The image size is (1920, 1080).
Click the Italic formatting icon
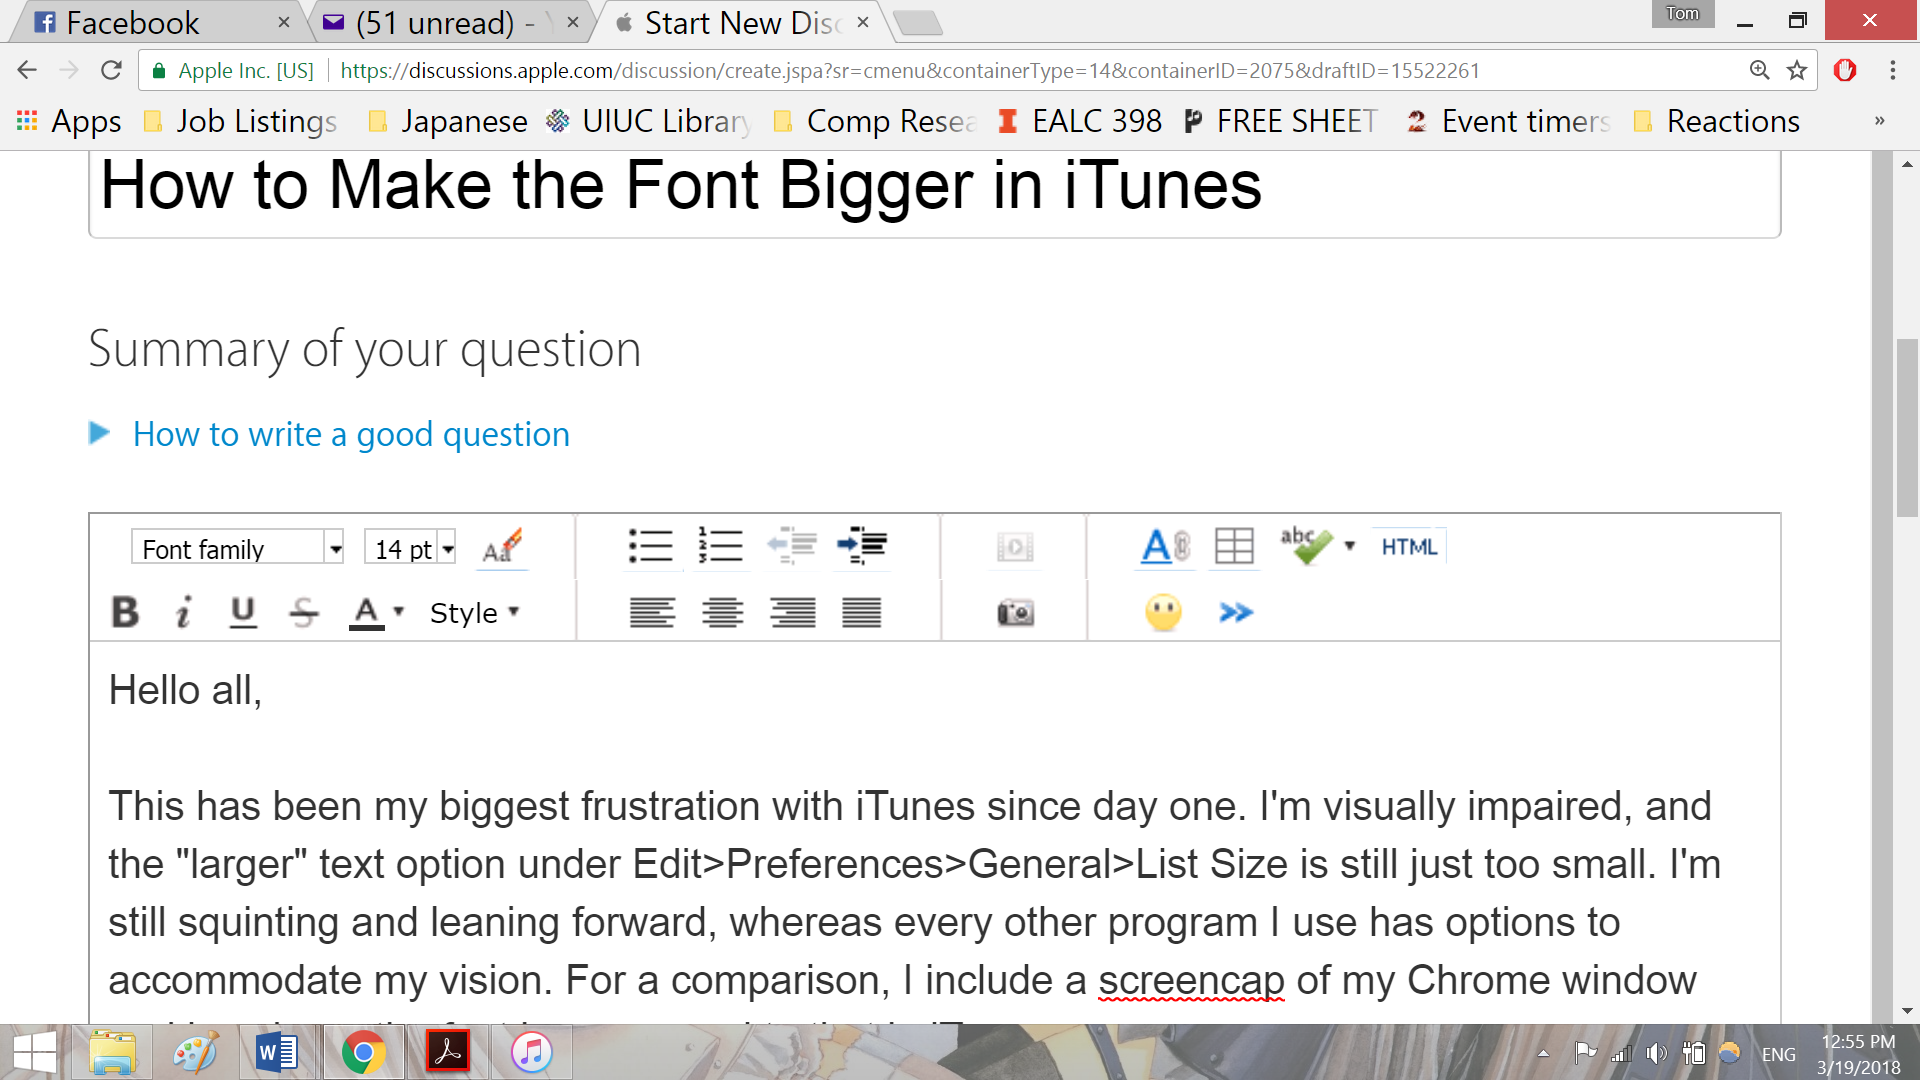tap(185, 612)
